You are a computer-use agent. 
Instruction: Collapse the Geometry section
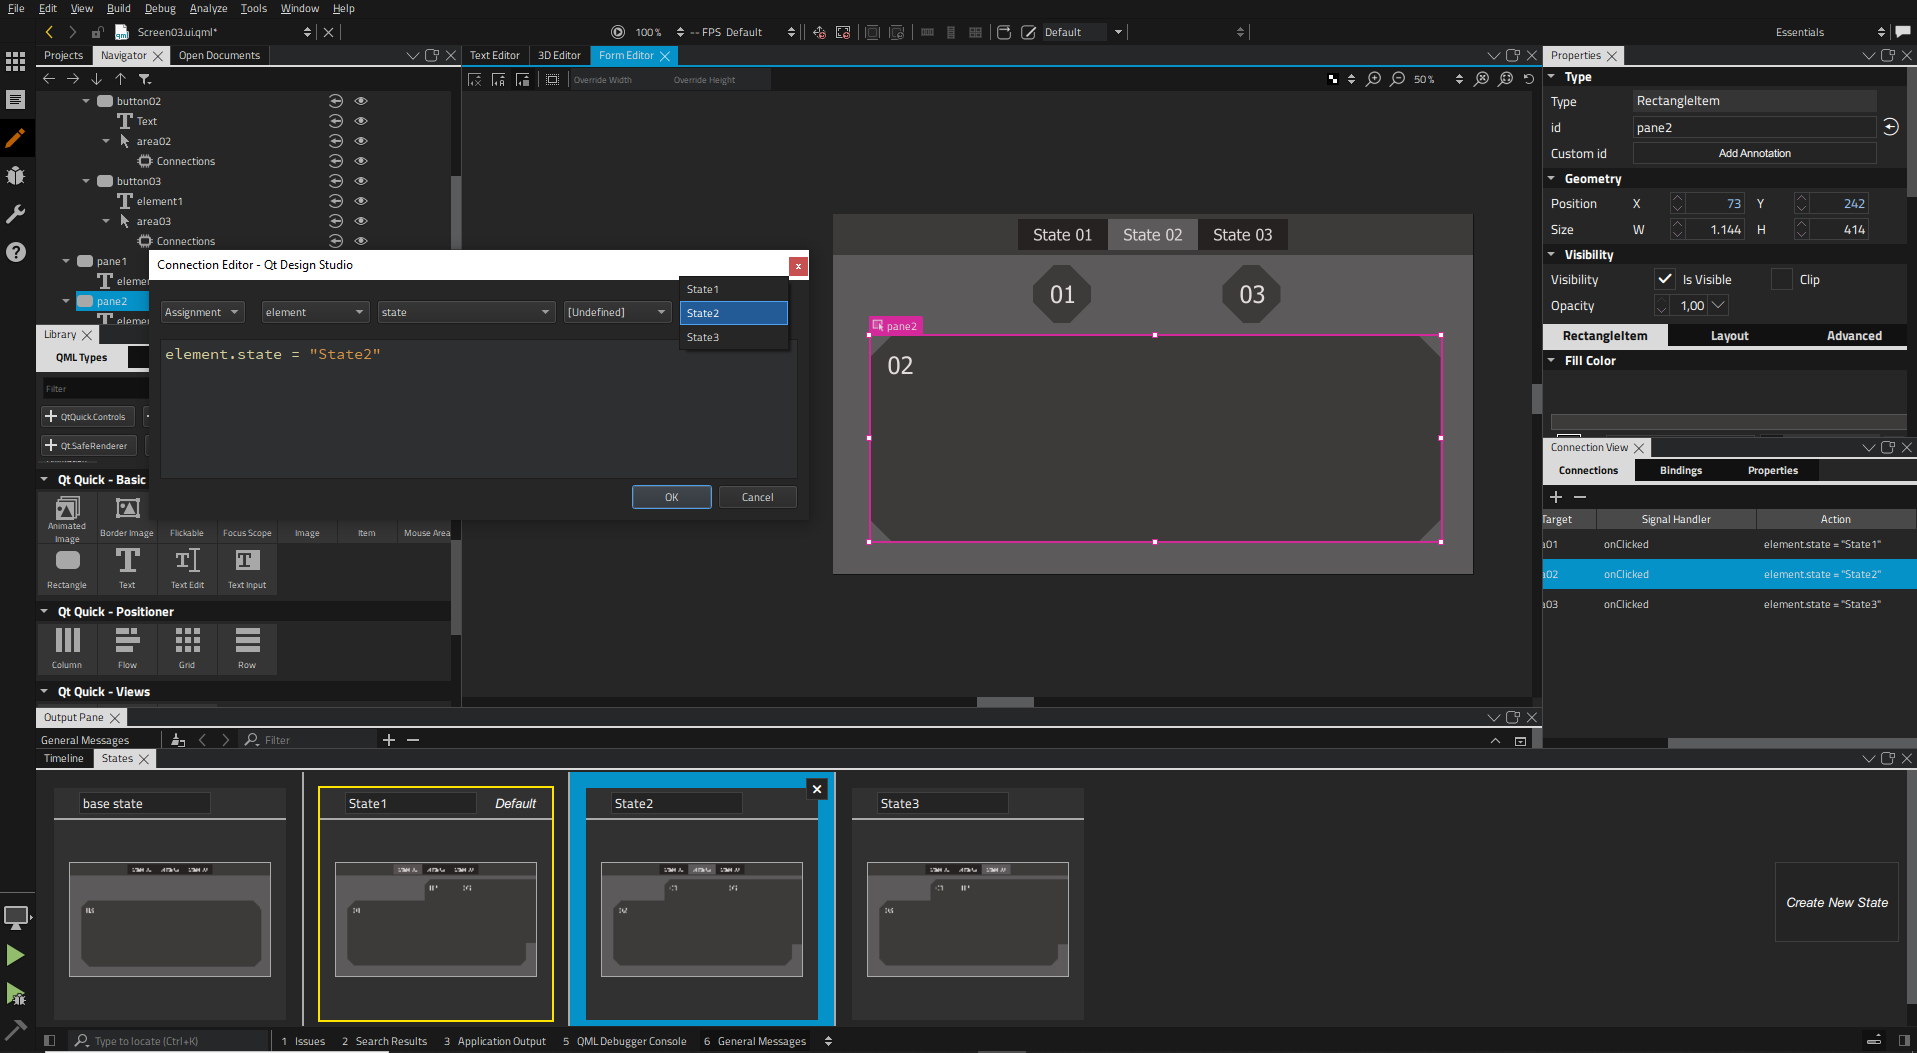[1551, 179]
